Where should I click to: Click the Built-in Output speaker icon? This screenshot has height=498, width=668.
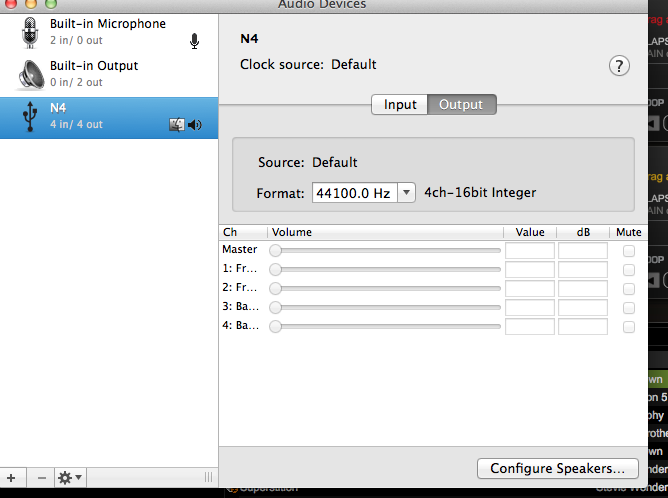click(29, 74)
